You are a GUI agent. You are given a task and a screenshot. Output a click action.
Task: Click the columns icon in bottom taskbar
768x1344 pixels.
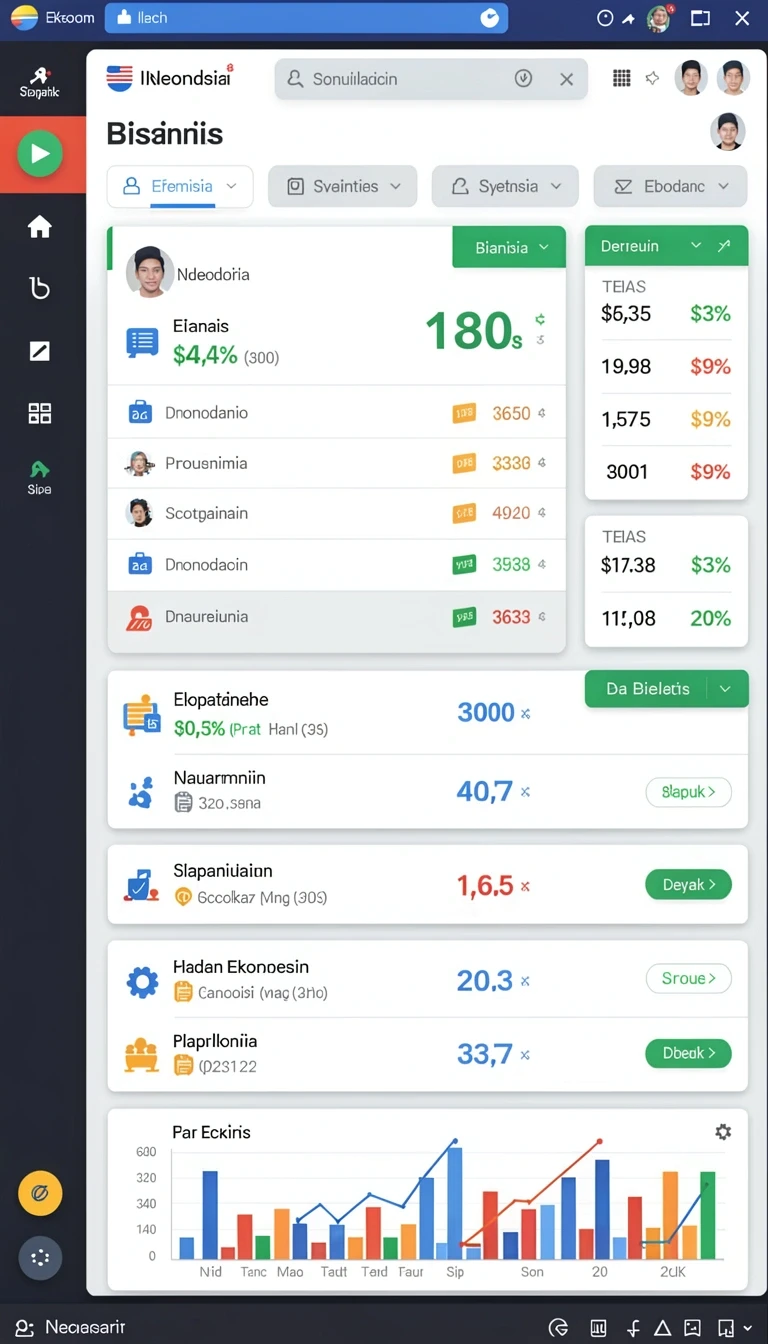coord(598,1328)
